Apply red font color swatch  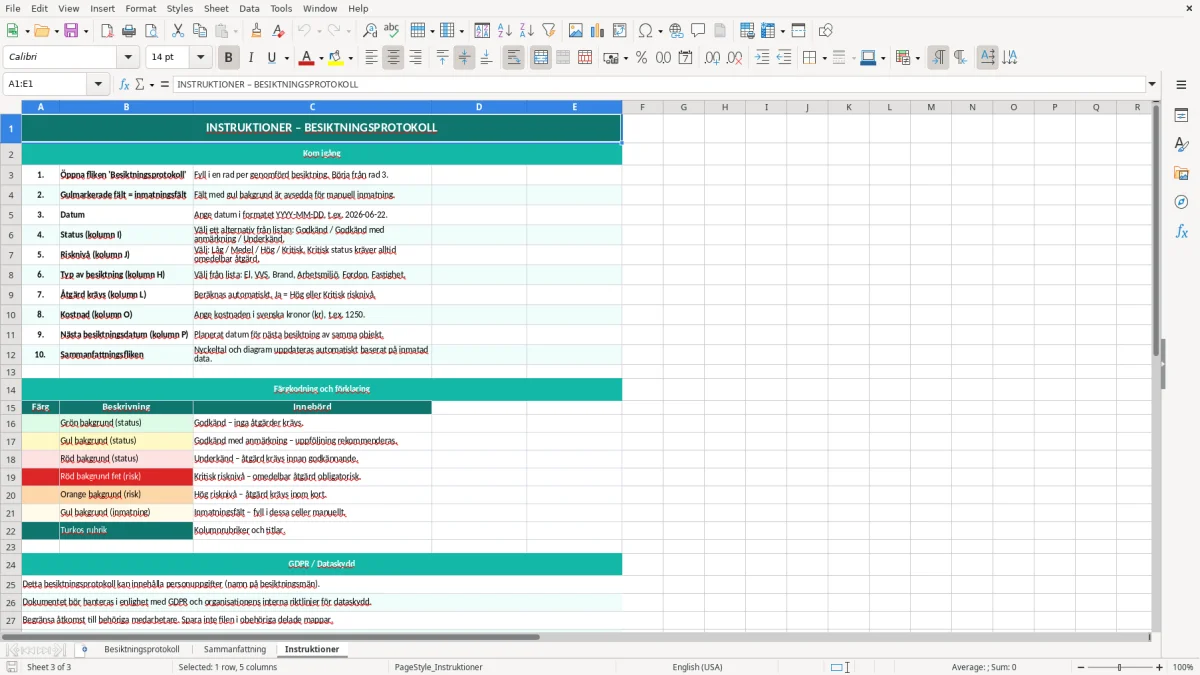click(307, 58)
